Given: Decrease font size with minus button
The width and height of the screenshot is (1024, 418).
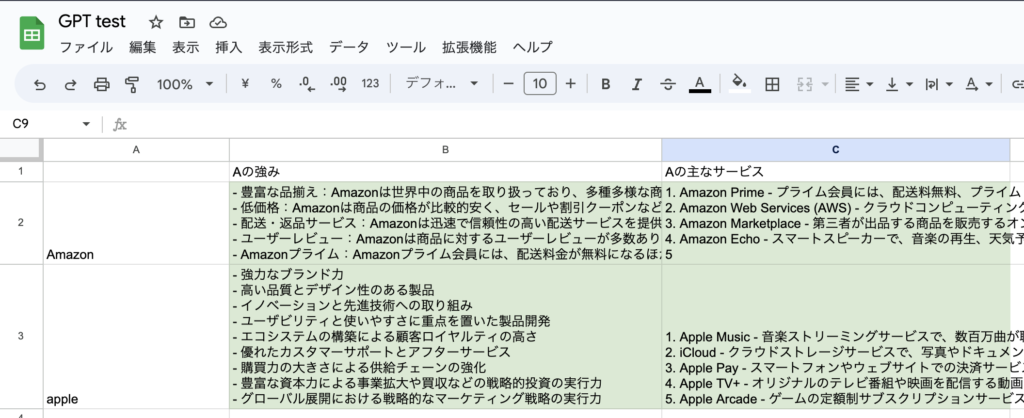Looking at the screenshot, I should pos(509,84).
